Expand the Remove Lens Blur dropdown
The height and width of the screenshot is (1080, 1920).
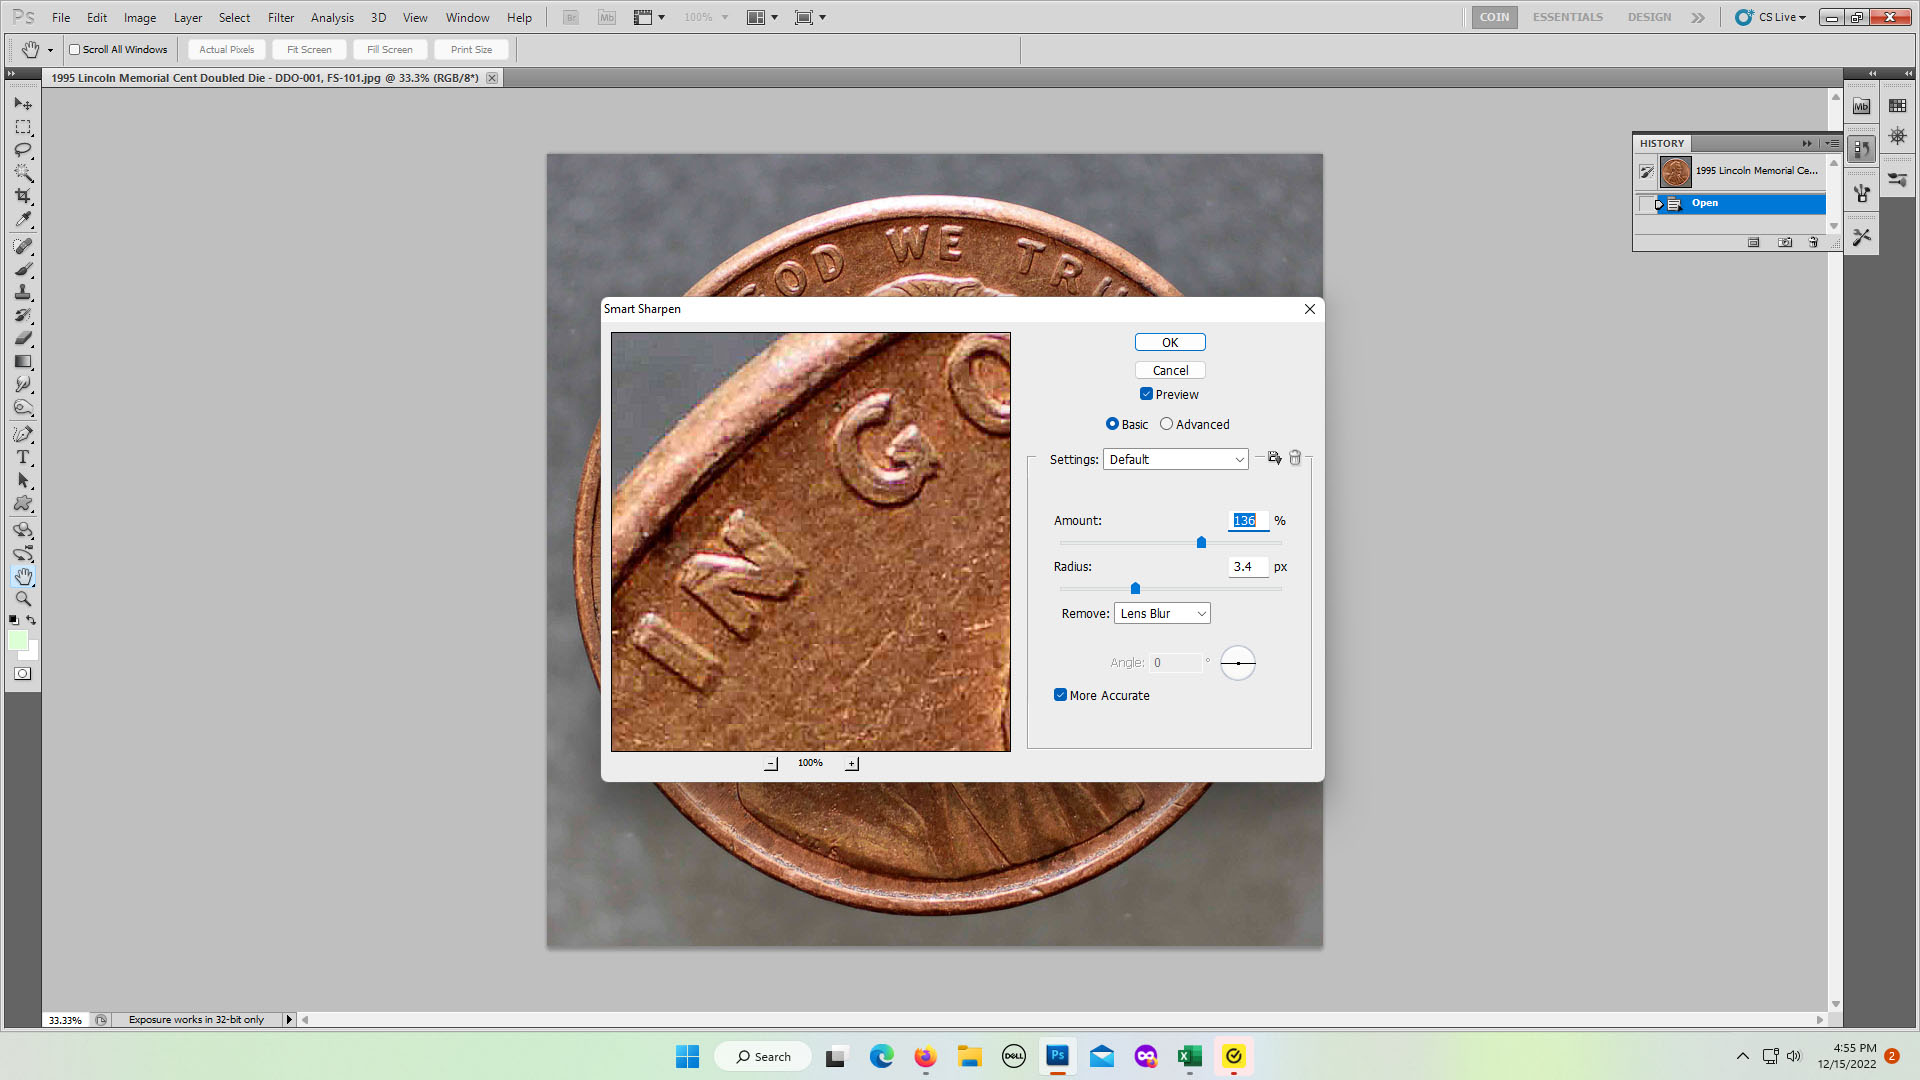coord(1162,614)
